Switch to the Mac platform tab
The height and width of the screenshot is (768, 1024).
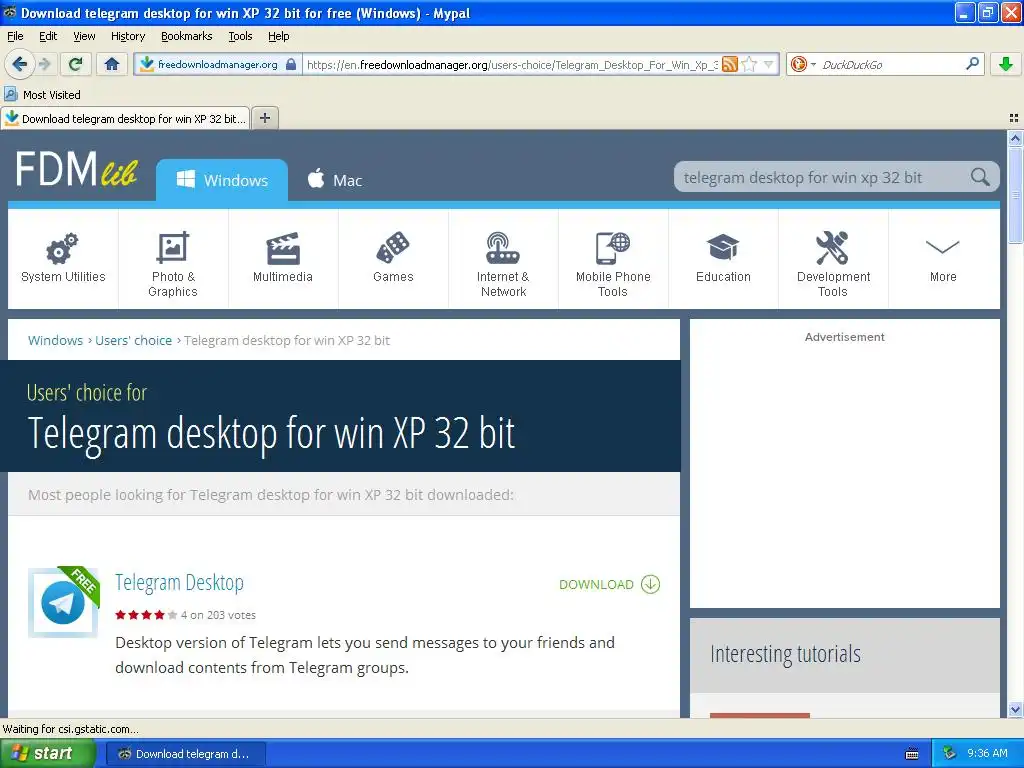(335, 180)
